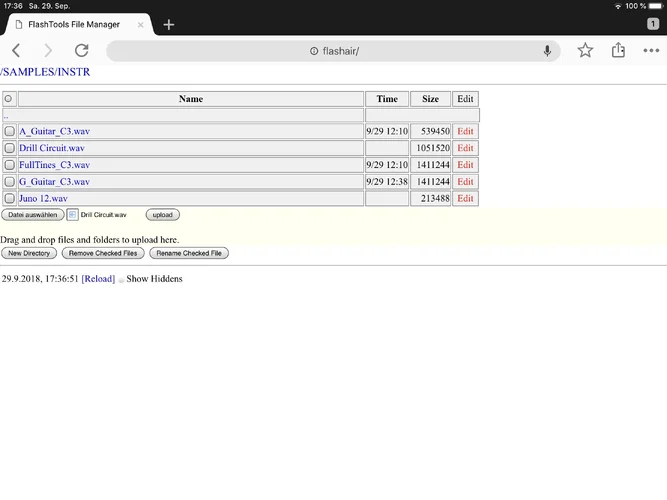Edit the A_Guitar_C3.wav entry

(x=465, y=131)
